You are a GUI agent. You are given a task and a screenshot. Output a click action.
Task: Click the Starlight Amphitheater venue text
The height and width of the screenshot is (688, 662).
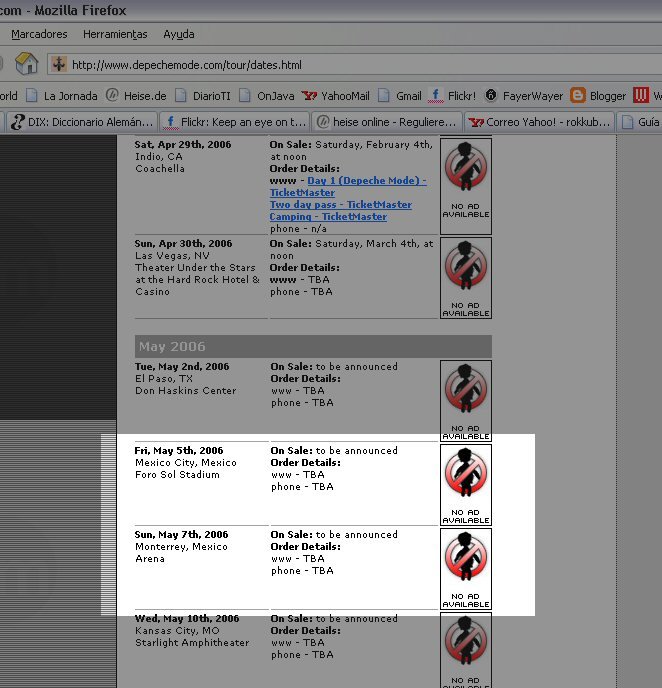[x=192, y=643]
